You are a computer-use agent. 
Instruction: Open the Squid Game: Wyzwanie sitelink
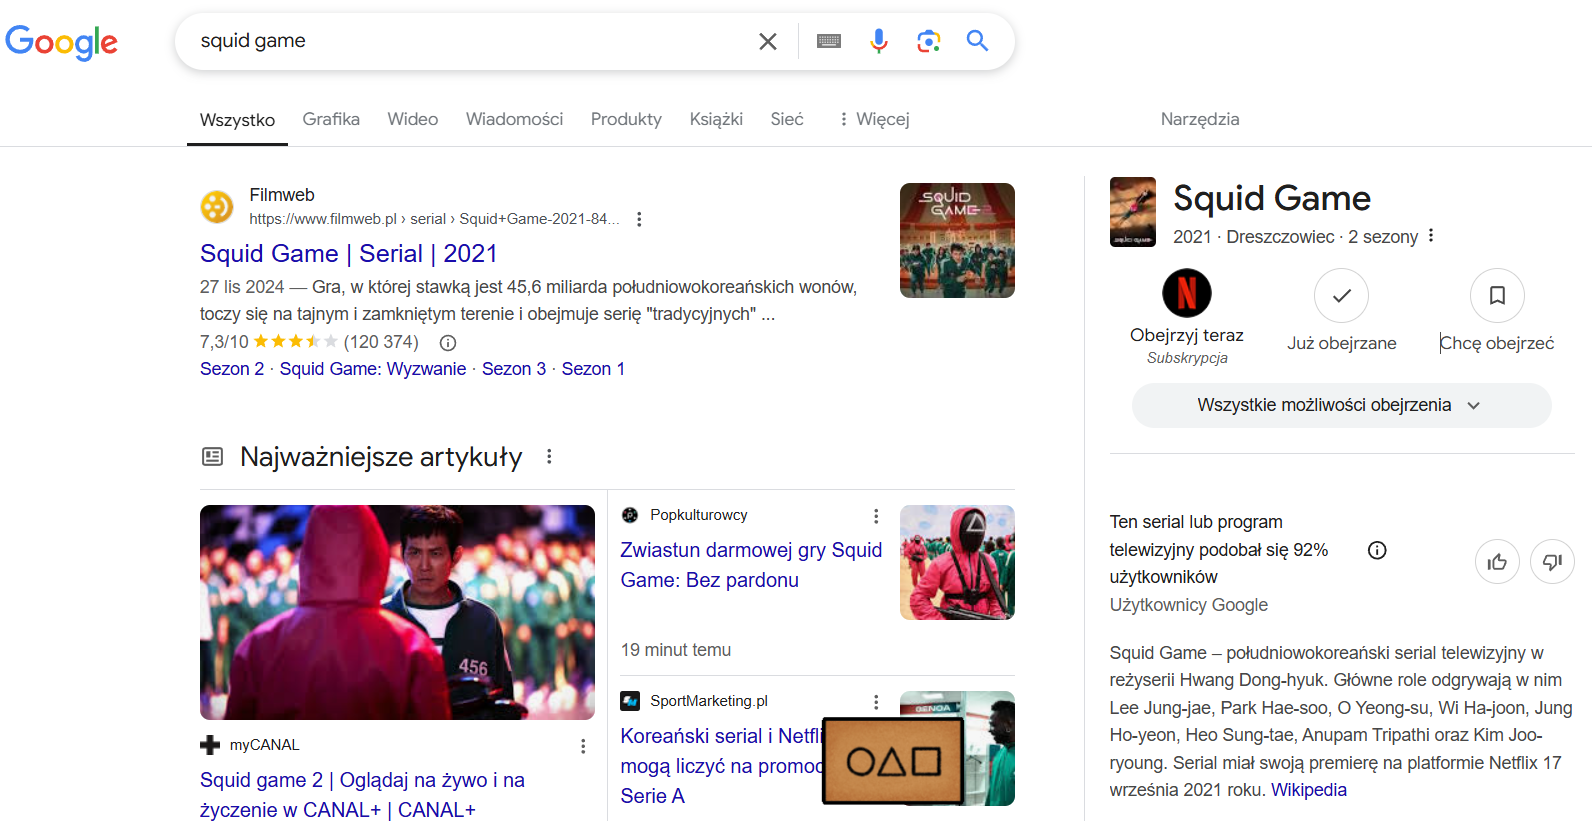(373, 369)
